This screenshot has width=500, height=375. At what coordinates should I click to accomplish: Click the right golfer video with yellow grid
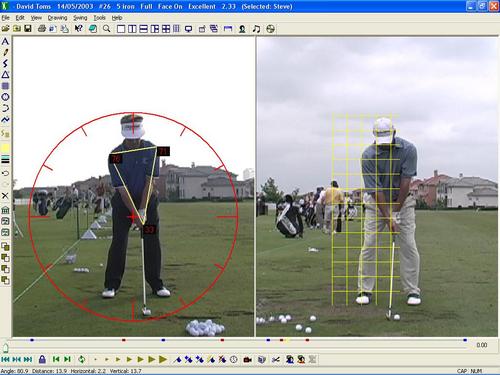point(377,187)
